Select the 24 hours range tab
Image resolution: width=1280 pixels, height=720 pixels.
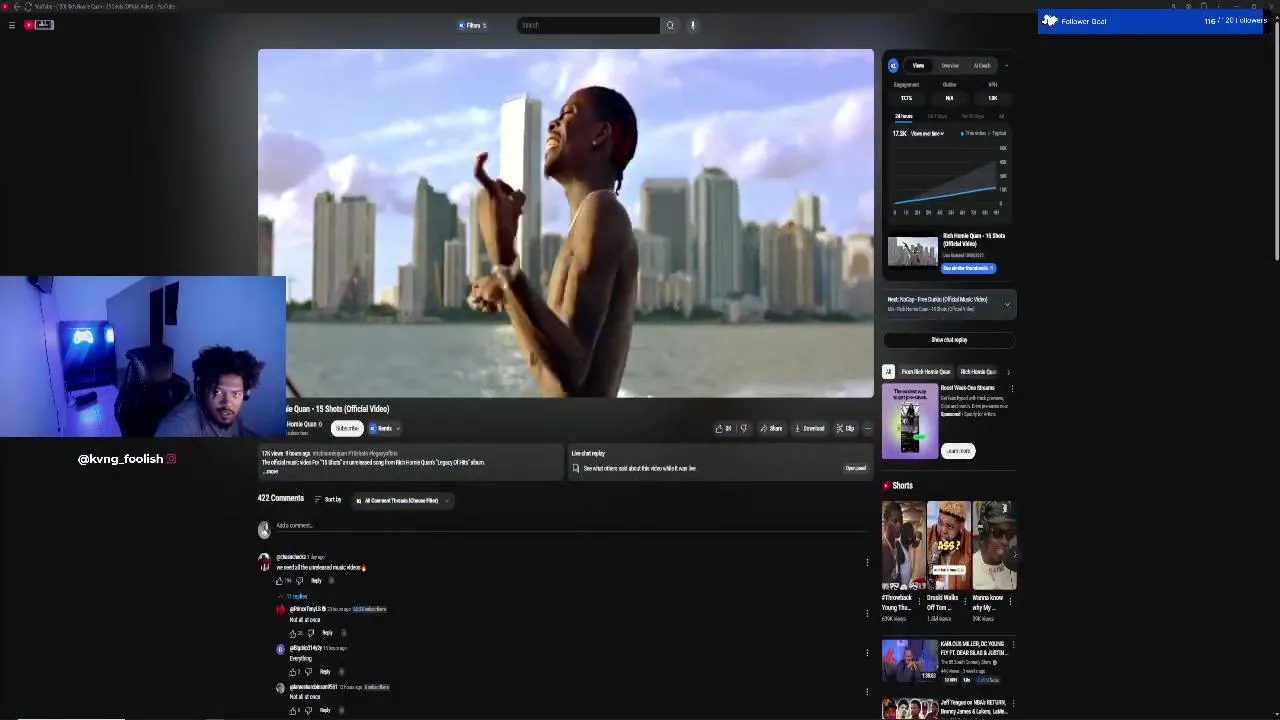[903, 116]
